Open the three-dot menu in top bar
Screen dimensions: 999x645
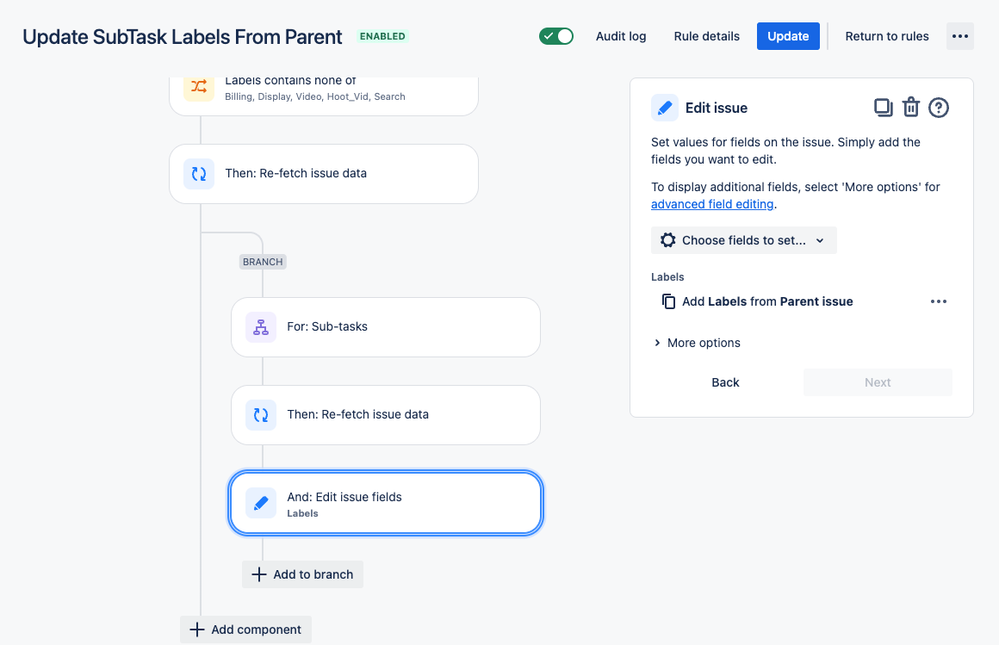(960, 36)
